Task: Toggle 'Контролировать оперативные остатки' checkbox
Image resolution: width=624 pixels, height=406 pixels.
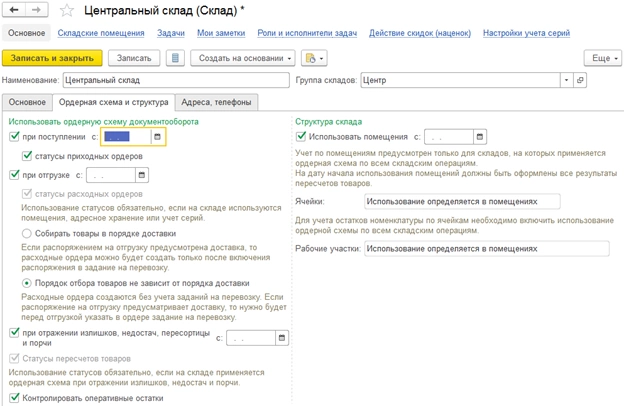Action: pyautogui.click(x=14, y=397)
